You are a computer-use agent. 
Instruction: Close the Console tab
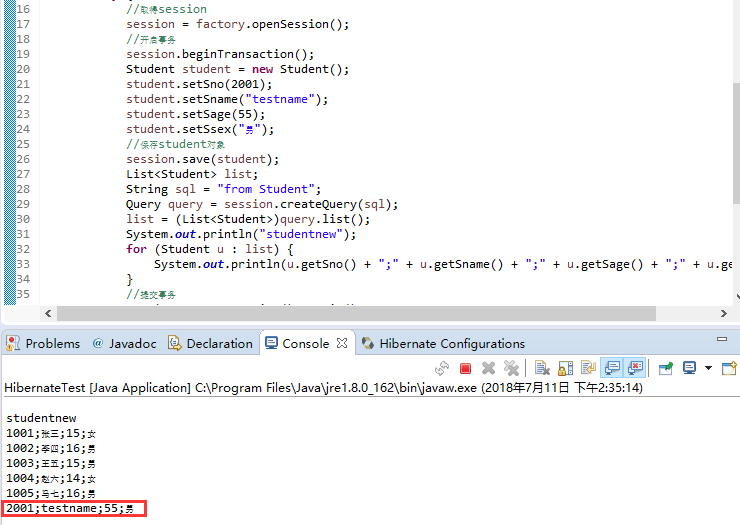pyautogui.click(x=343, y=343)
